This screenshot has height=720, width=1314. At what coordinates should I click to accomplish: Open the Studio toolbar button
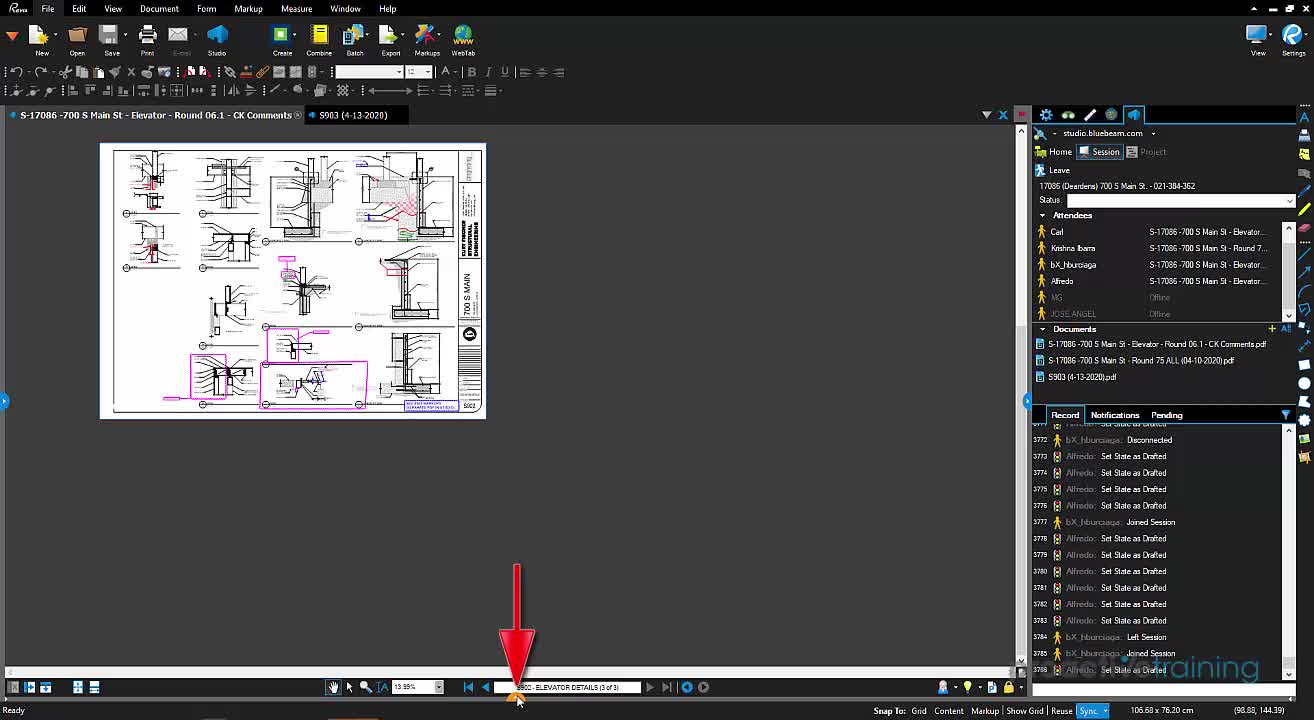click(x=217, y=36)
